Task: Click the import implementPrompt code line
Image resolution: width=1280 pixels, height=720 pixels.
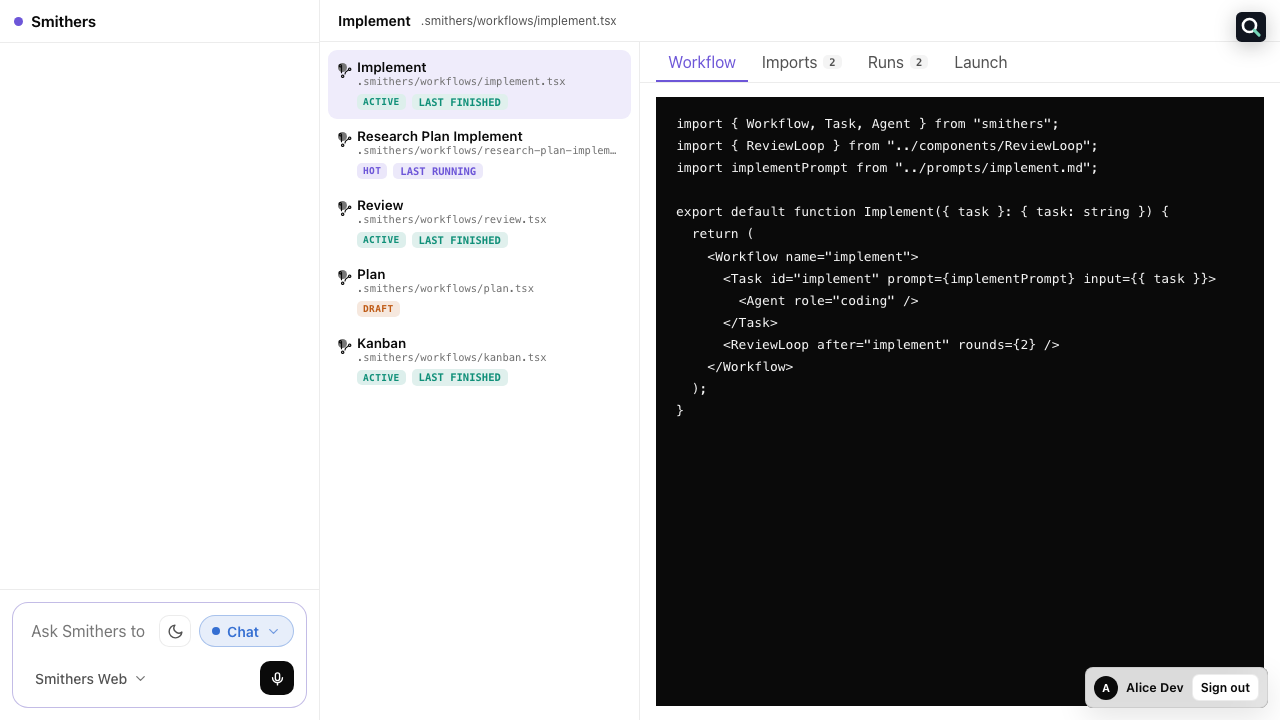Action: tap(887, 168)
